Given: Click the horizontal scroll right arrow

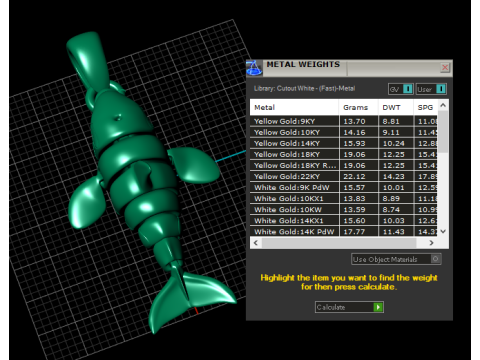Looking at the screenshot, I should [432, 243].
